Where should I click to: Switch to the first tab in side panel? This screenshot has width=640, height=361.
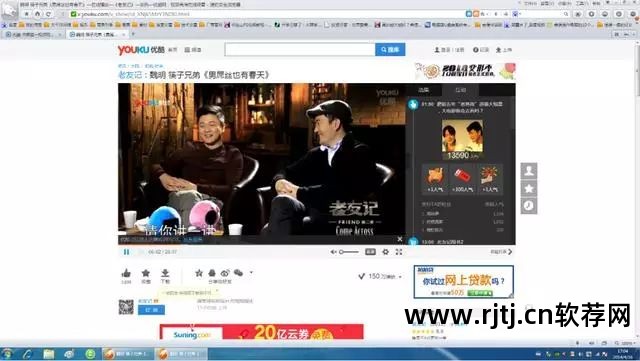(x=424, y=90)
